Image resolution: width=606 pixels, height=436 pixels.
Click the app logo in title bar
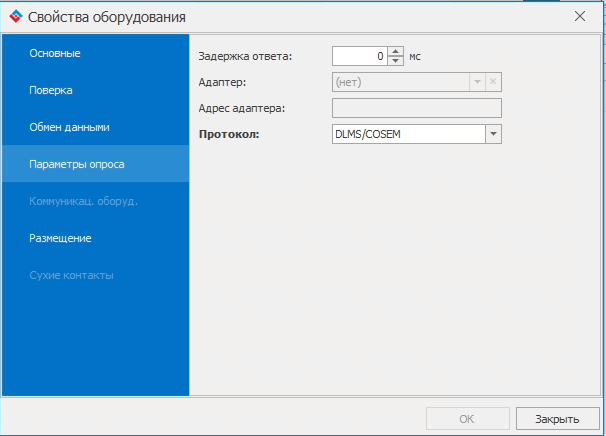coord(14,16)
